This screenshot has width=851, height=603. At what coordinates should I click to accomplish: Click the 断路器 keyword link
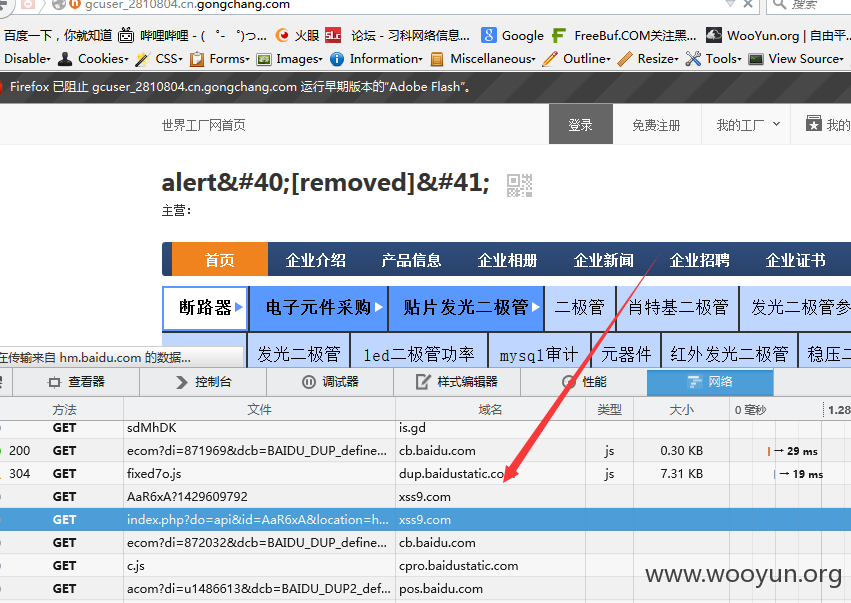(x=206, y=308)
